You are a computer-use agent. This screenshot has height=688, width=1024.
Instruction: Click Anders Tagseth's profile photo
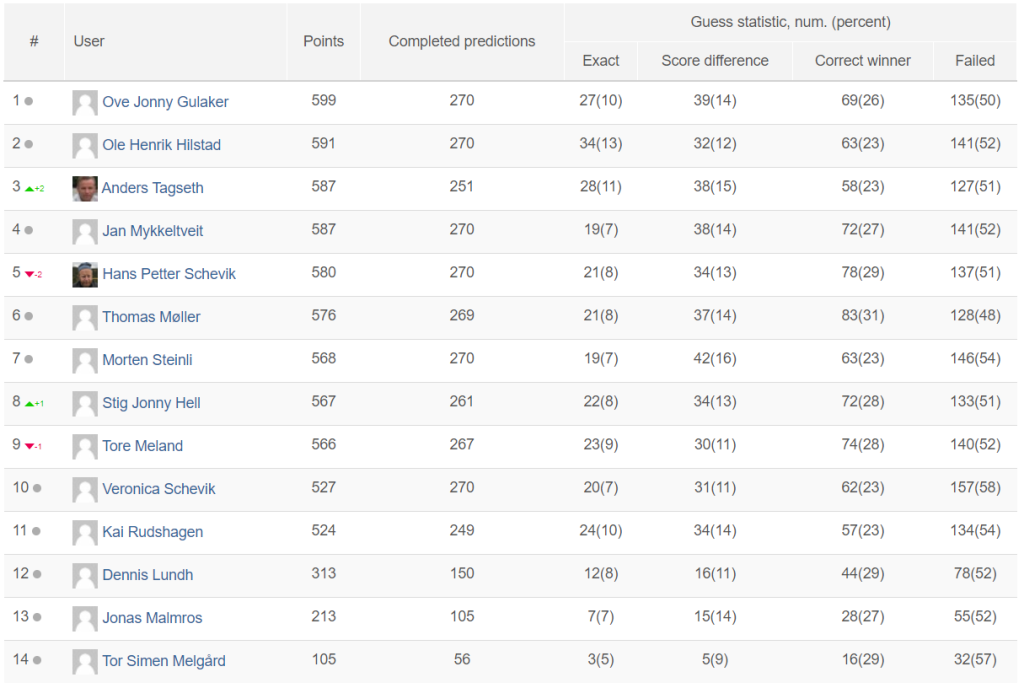tap(85, 189)
